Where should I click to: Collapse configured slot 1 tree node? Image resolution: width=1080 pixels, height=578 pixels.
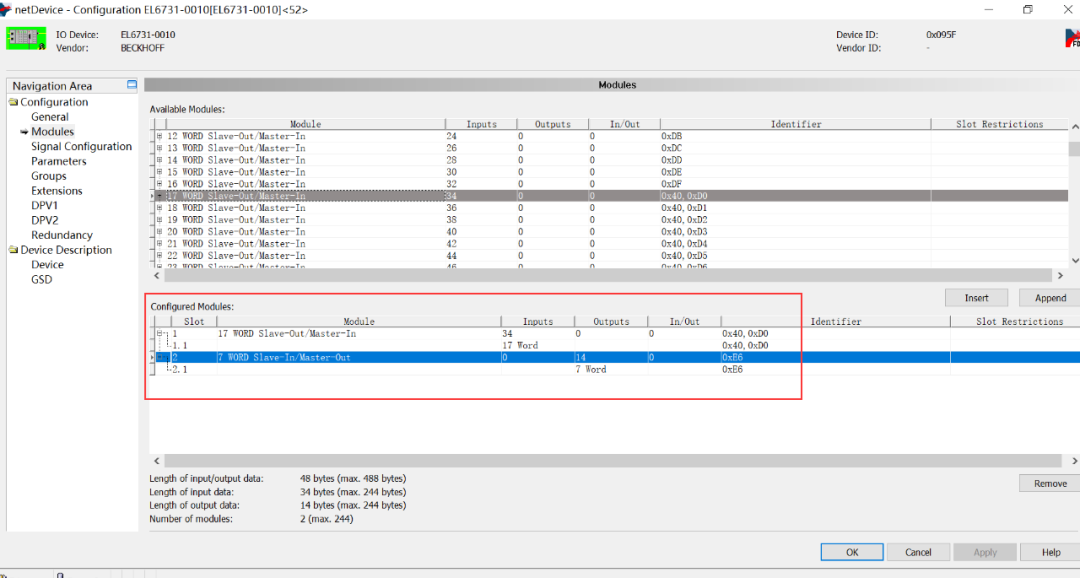click(x=158, y=334)
